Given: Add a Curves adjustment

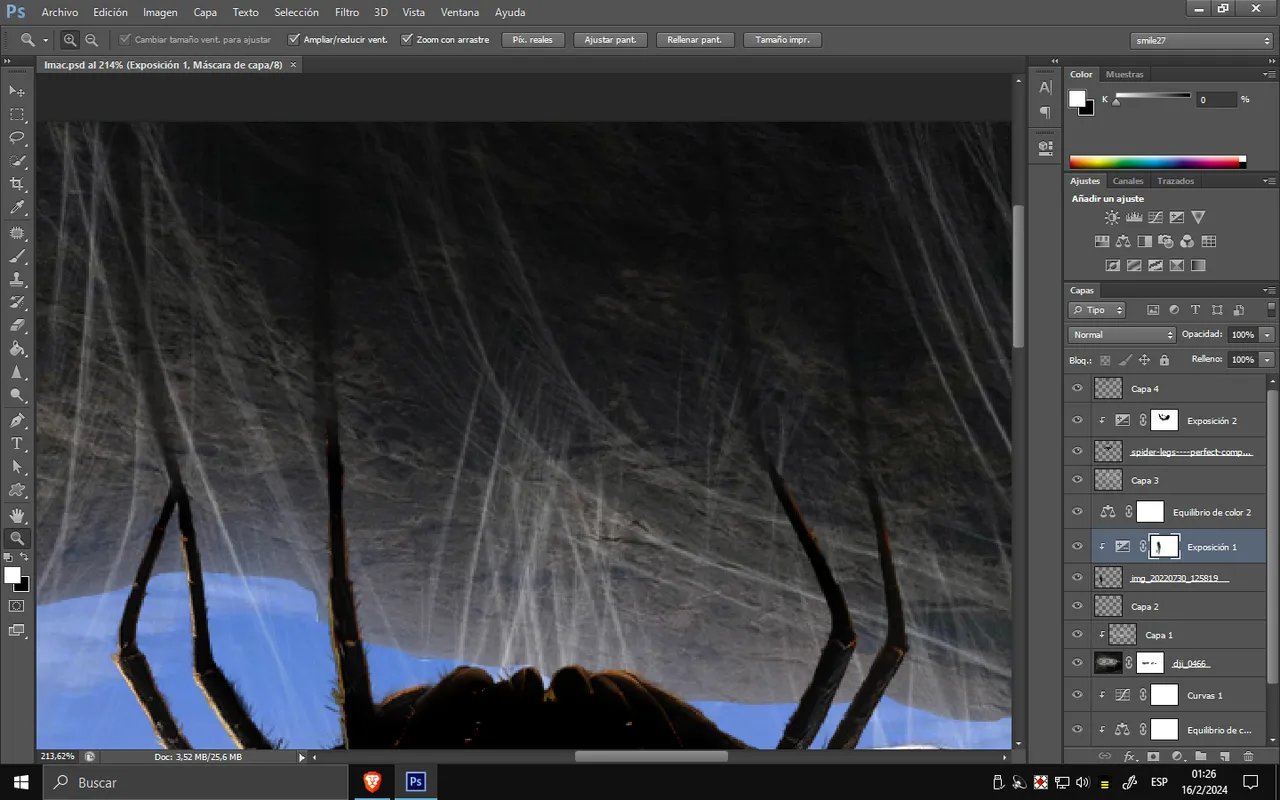Looking at the screenshot, I should click(1155, 217).
